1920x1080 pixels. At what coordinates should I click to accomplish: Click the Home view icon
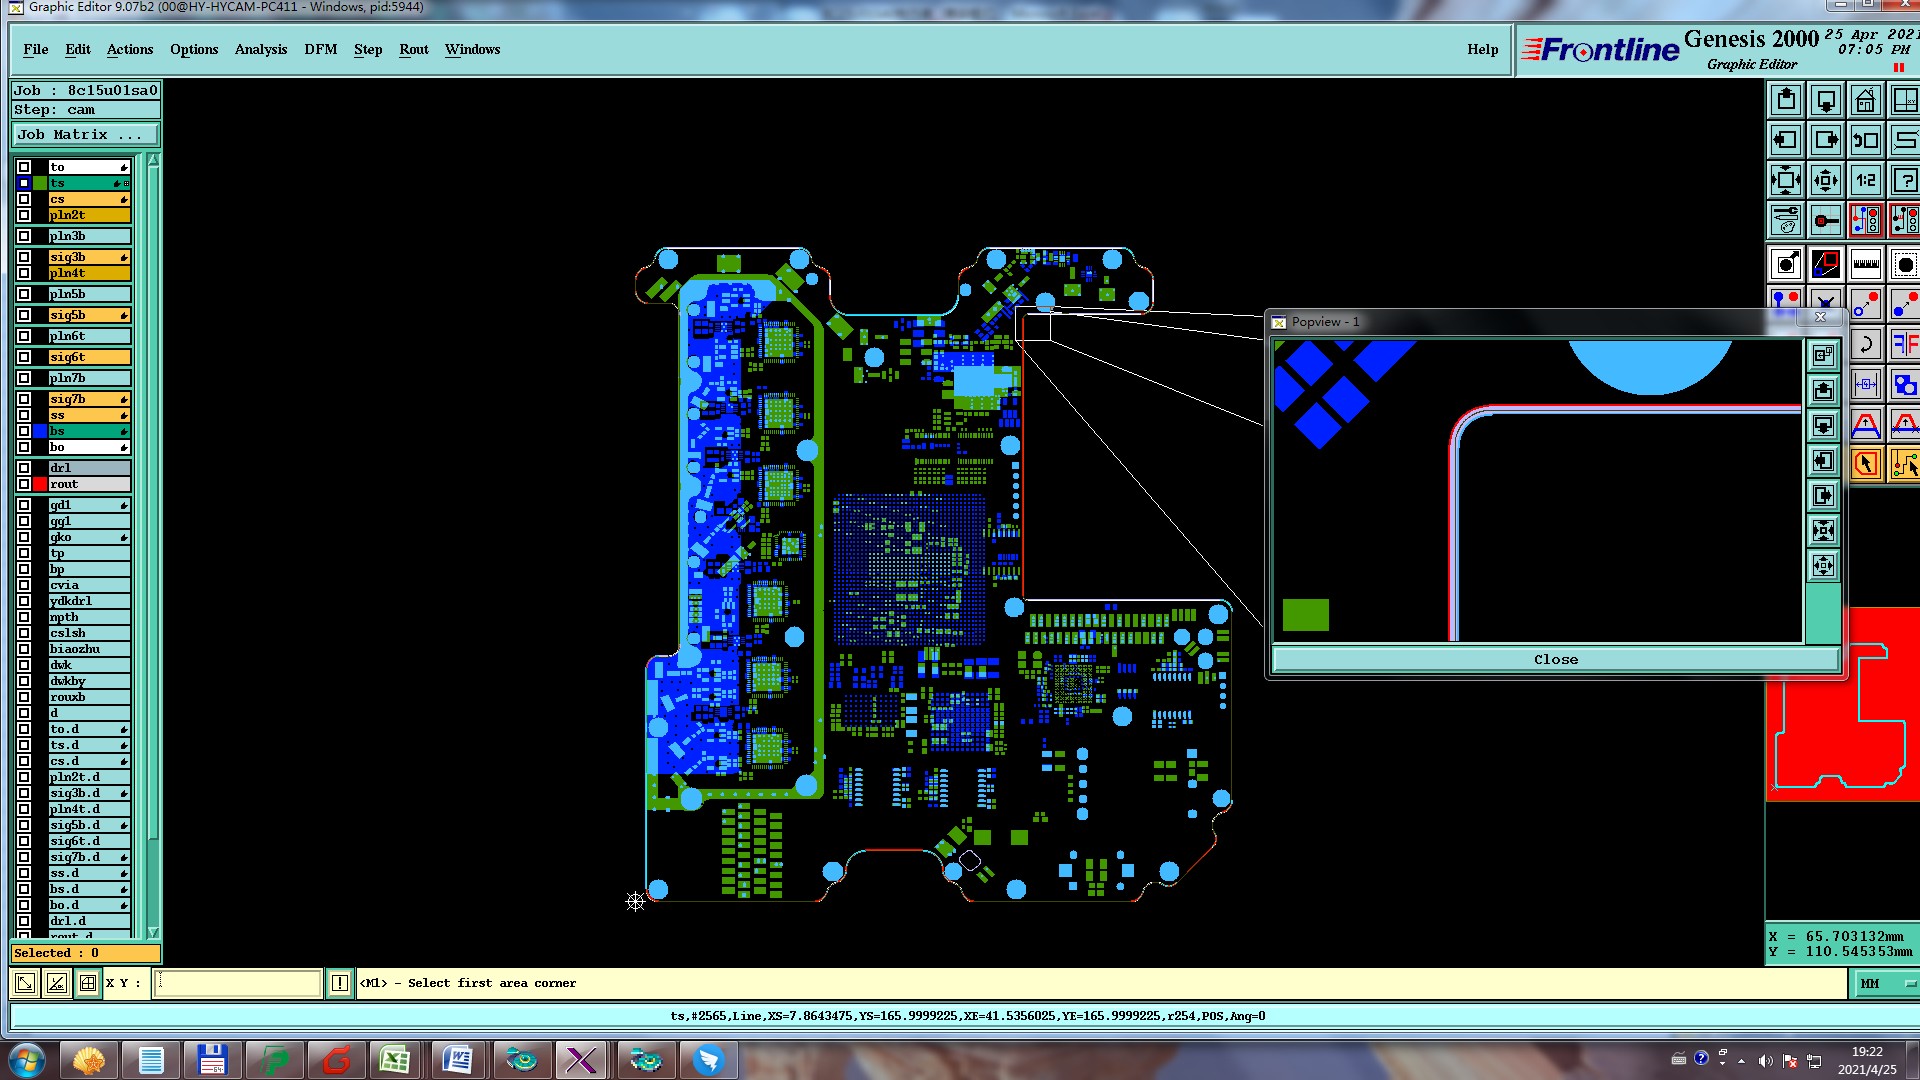[x=1865, y=100]
